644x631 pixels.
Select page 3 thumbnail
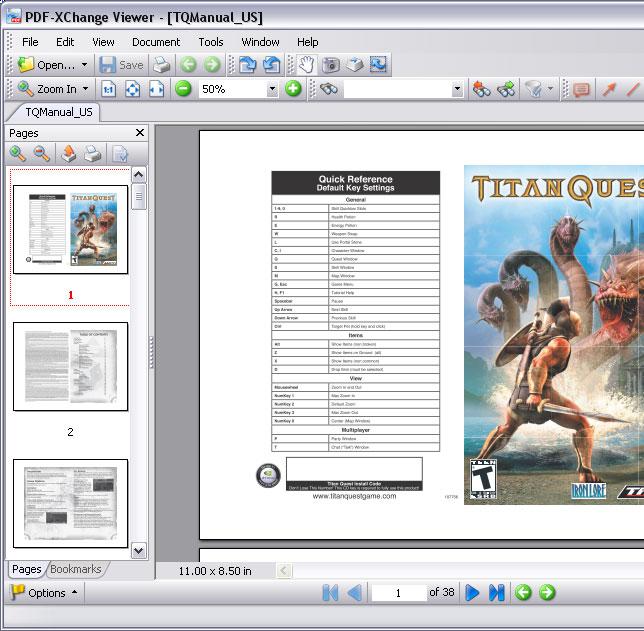[70, 503]
